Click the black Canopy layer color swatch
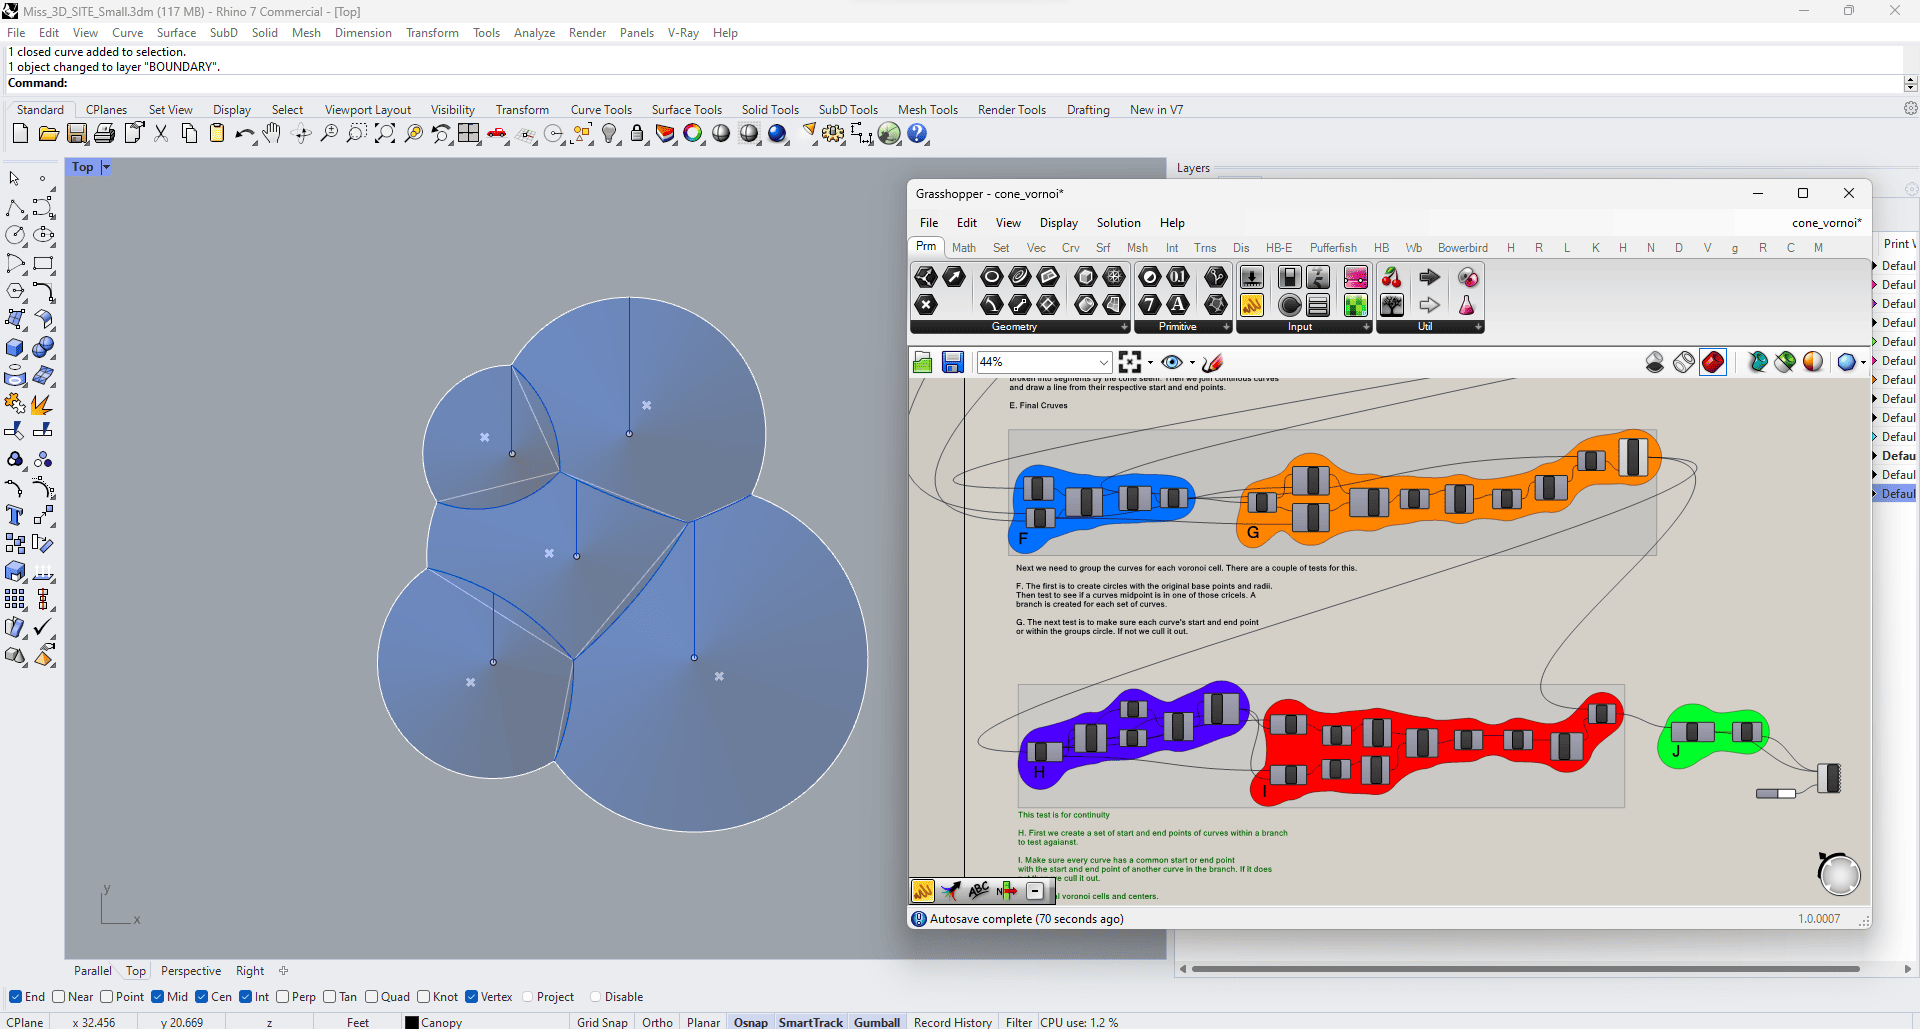 pyautogui.click(x=411, y=1022)
